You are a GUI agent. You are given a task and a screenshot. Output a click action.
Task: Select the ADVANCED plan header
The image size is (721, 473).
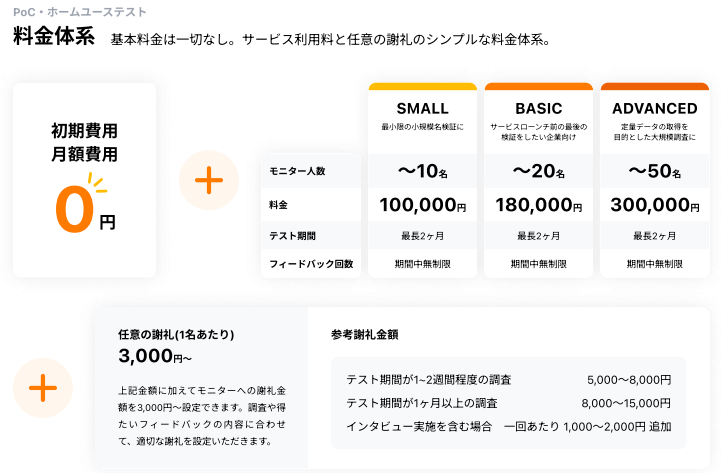coord(655,108)
